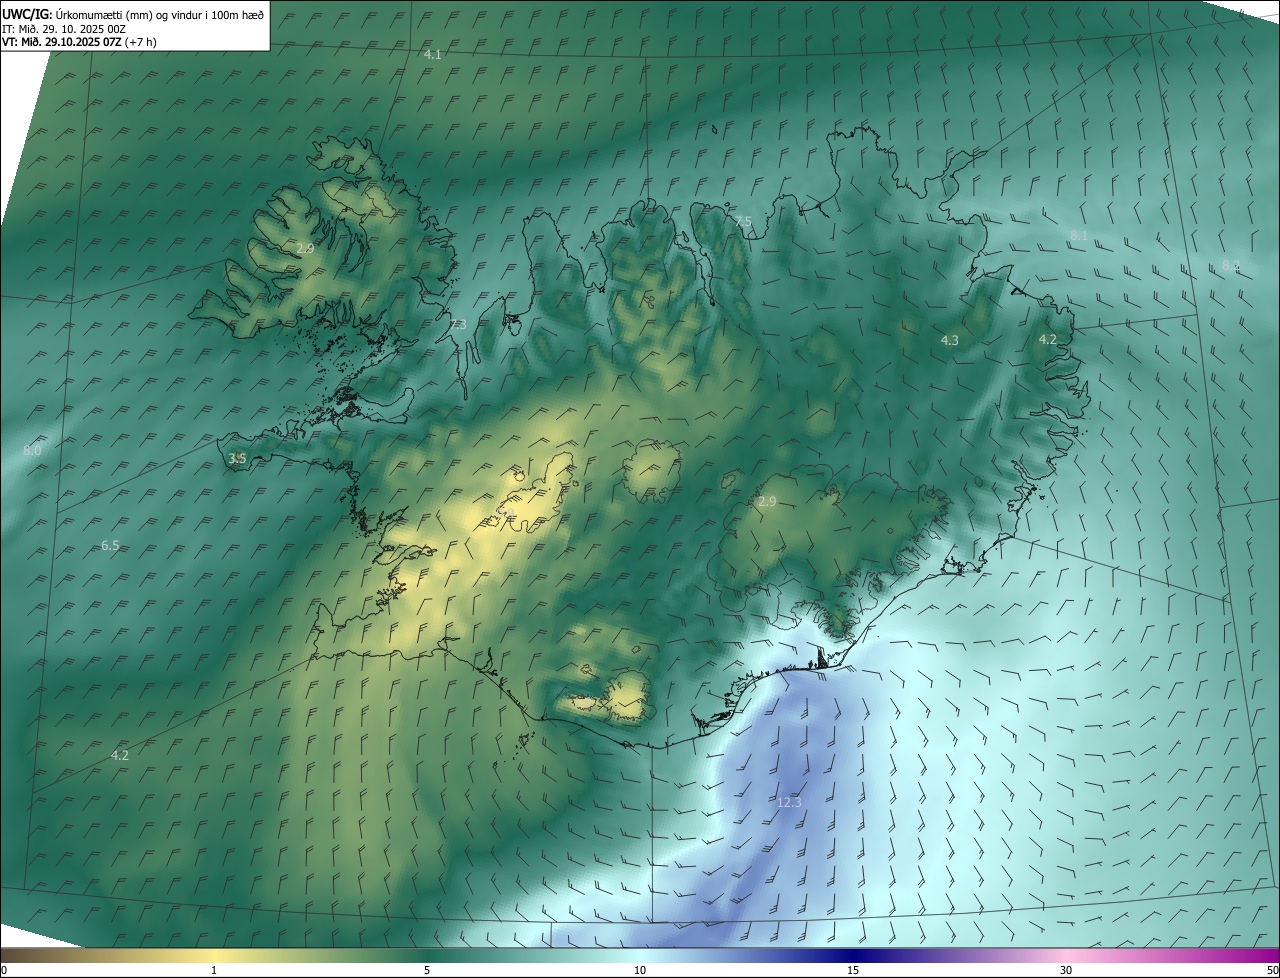Screen dimensions: 1280x978
Task: Click the 'IT: Mið. 29. 10. 2025 00Z' line
Action: click(63, 28)
